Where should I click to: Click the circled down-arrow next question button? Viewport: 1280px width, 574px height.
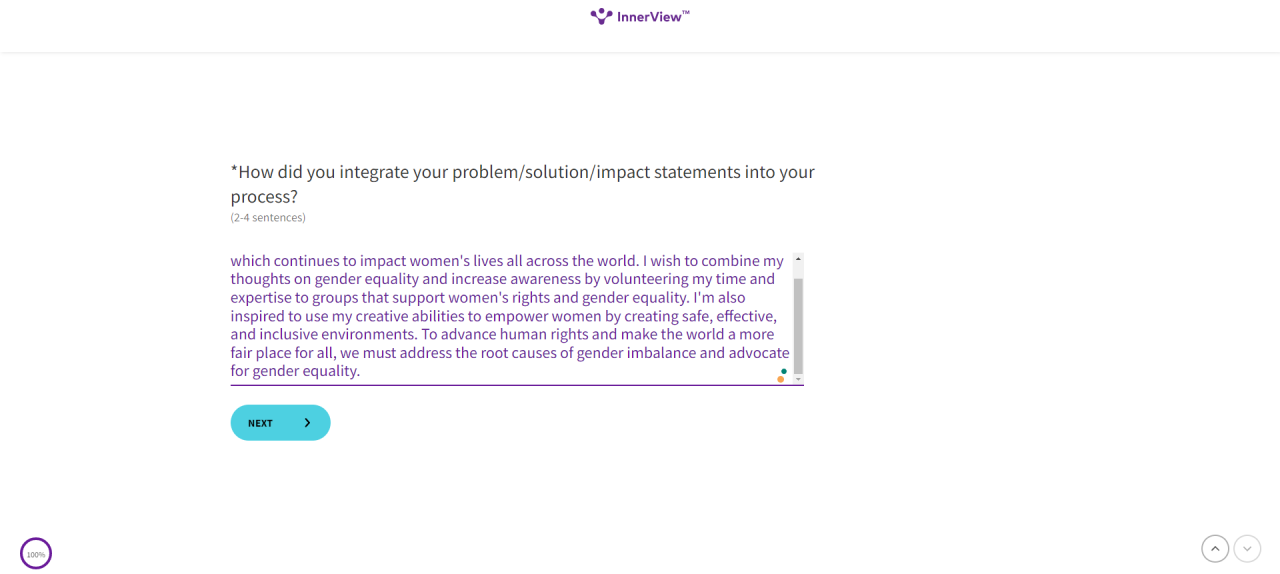pyautogui.click(x=1247, y=548)
